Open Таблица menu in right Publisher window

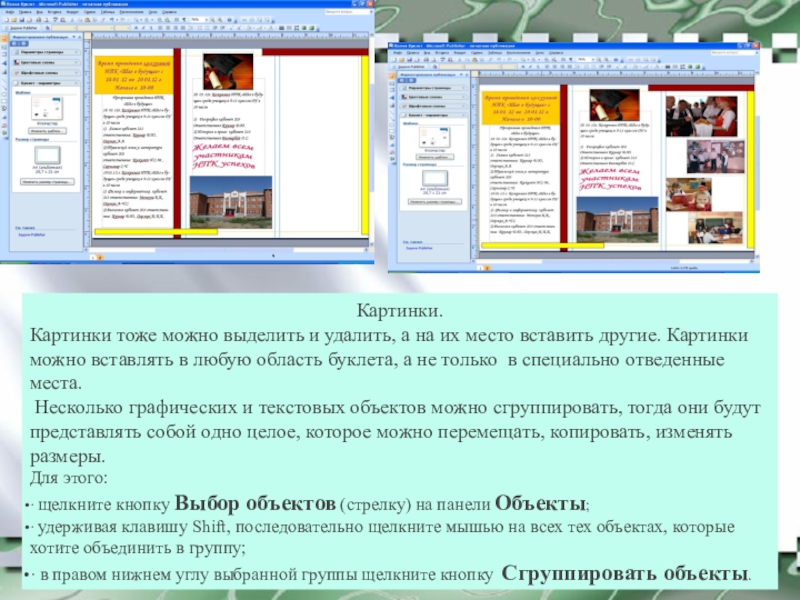(x=494, y=53)
